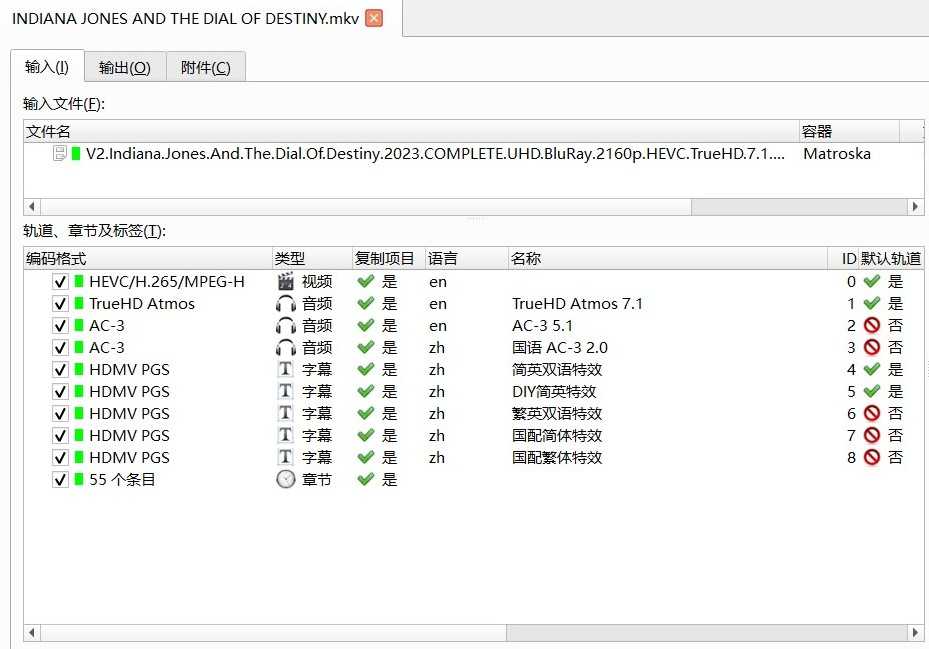The height and width of the screenshot is (649, 929).
Task: Uncheck the HEVC/H.265 video track checkbox
Action: pyautogui.click(x=61, y=282)
